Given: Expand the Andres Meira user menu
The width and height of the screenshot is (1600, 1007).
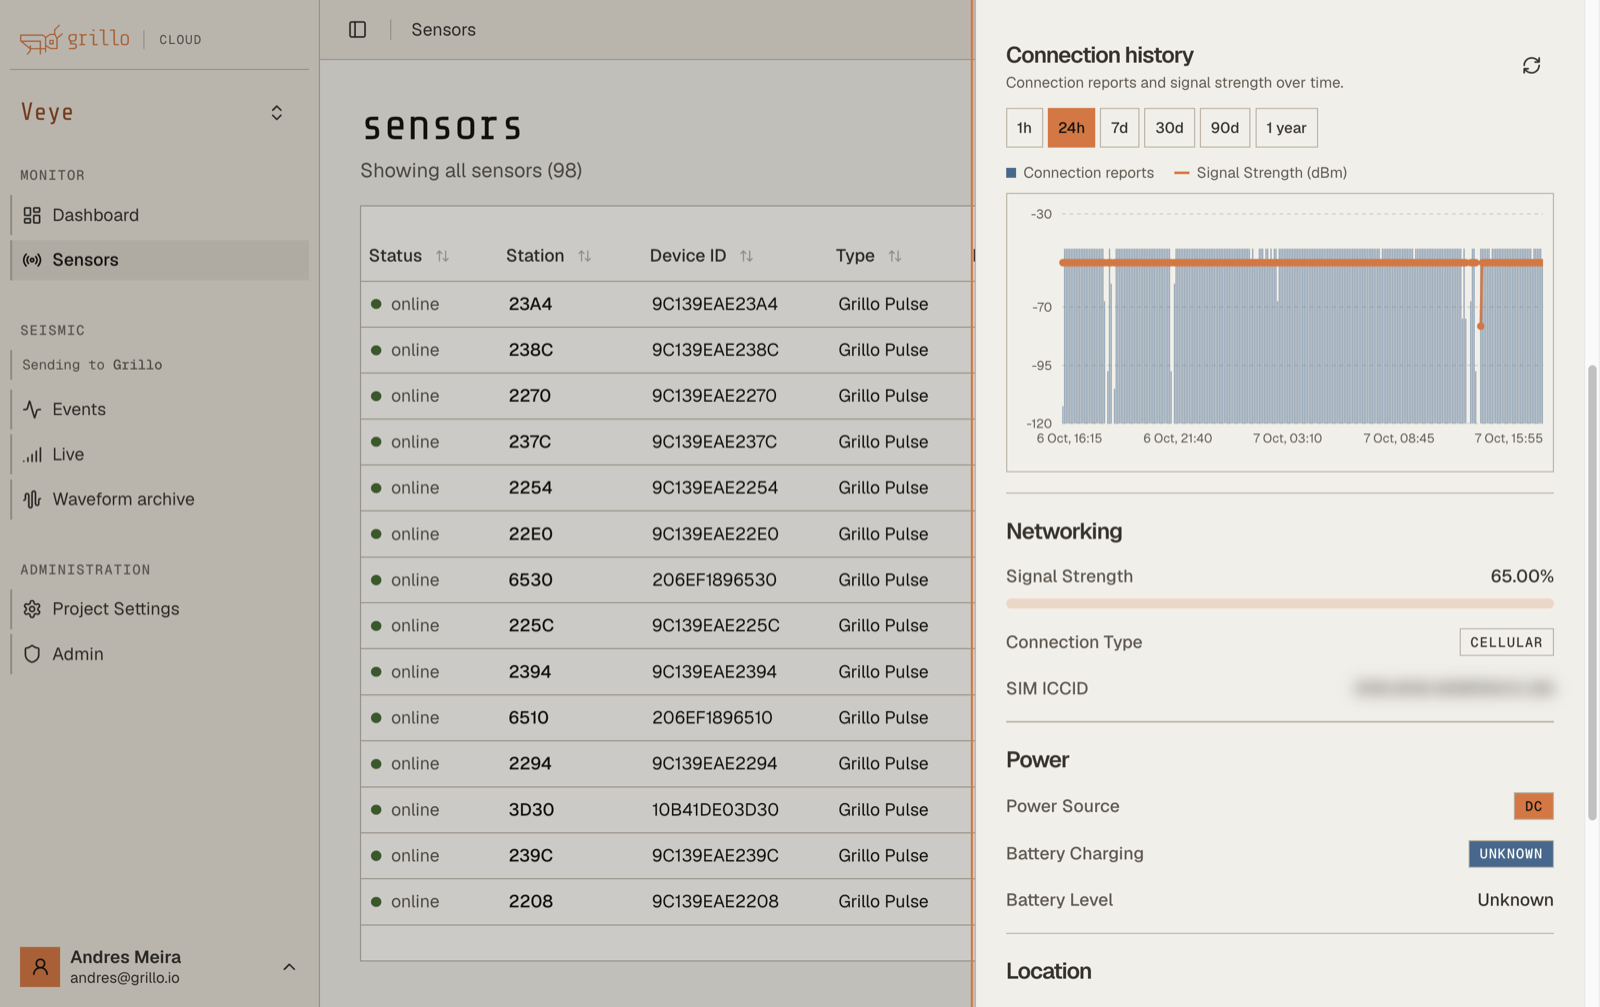Looking at the screenshot, I should pyautogui.click(x=289, y=967).
